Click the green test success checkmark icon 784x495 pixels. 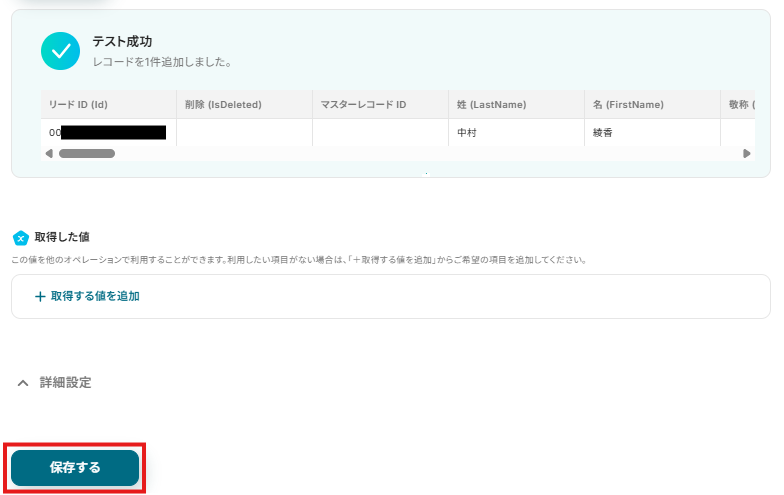point(60,51)
